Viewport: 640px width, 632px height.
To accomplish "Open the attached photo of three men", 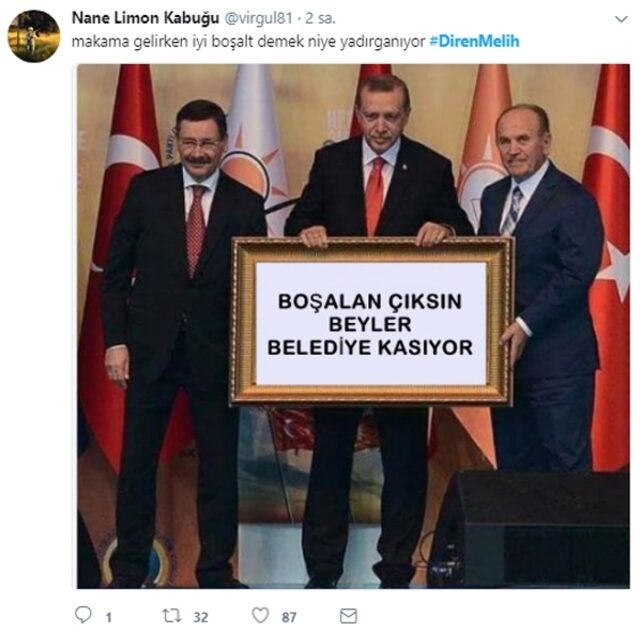I will pyautogui.click(x=353, y=326).
